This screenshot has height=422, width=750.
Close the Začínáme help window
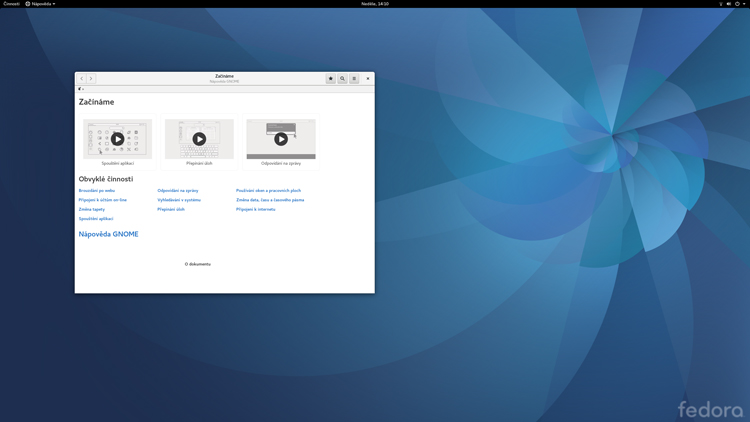coord(368,78)
